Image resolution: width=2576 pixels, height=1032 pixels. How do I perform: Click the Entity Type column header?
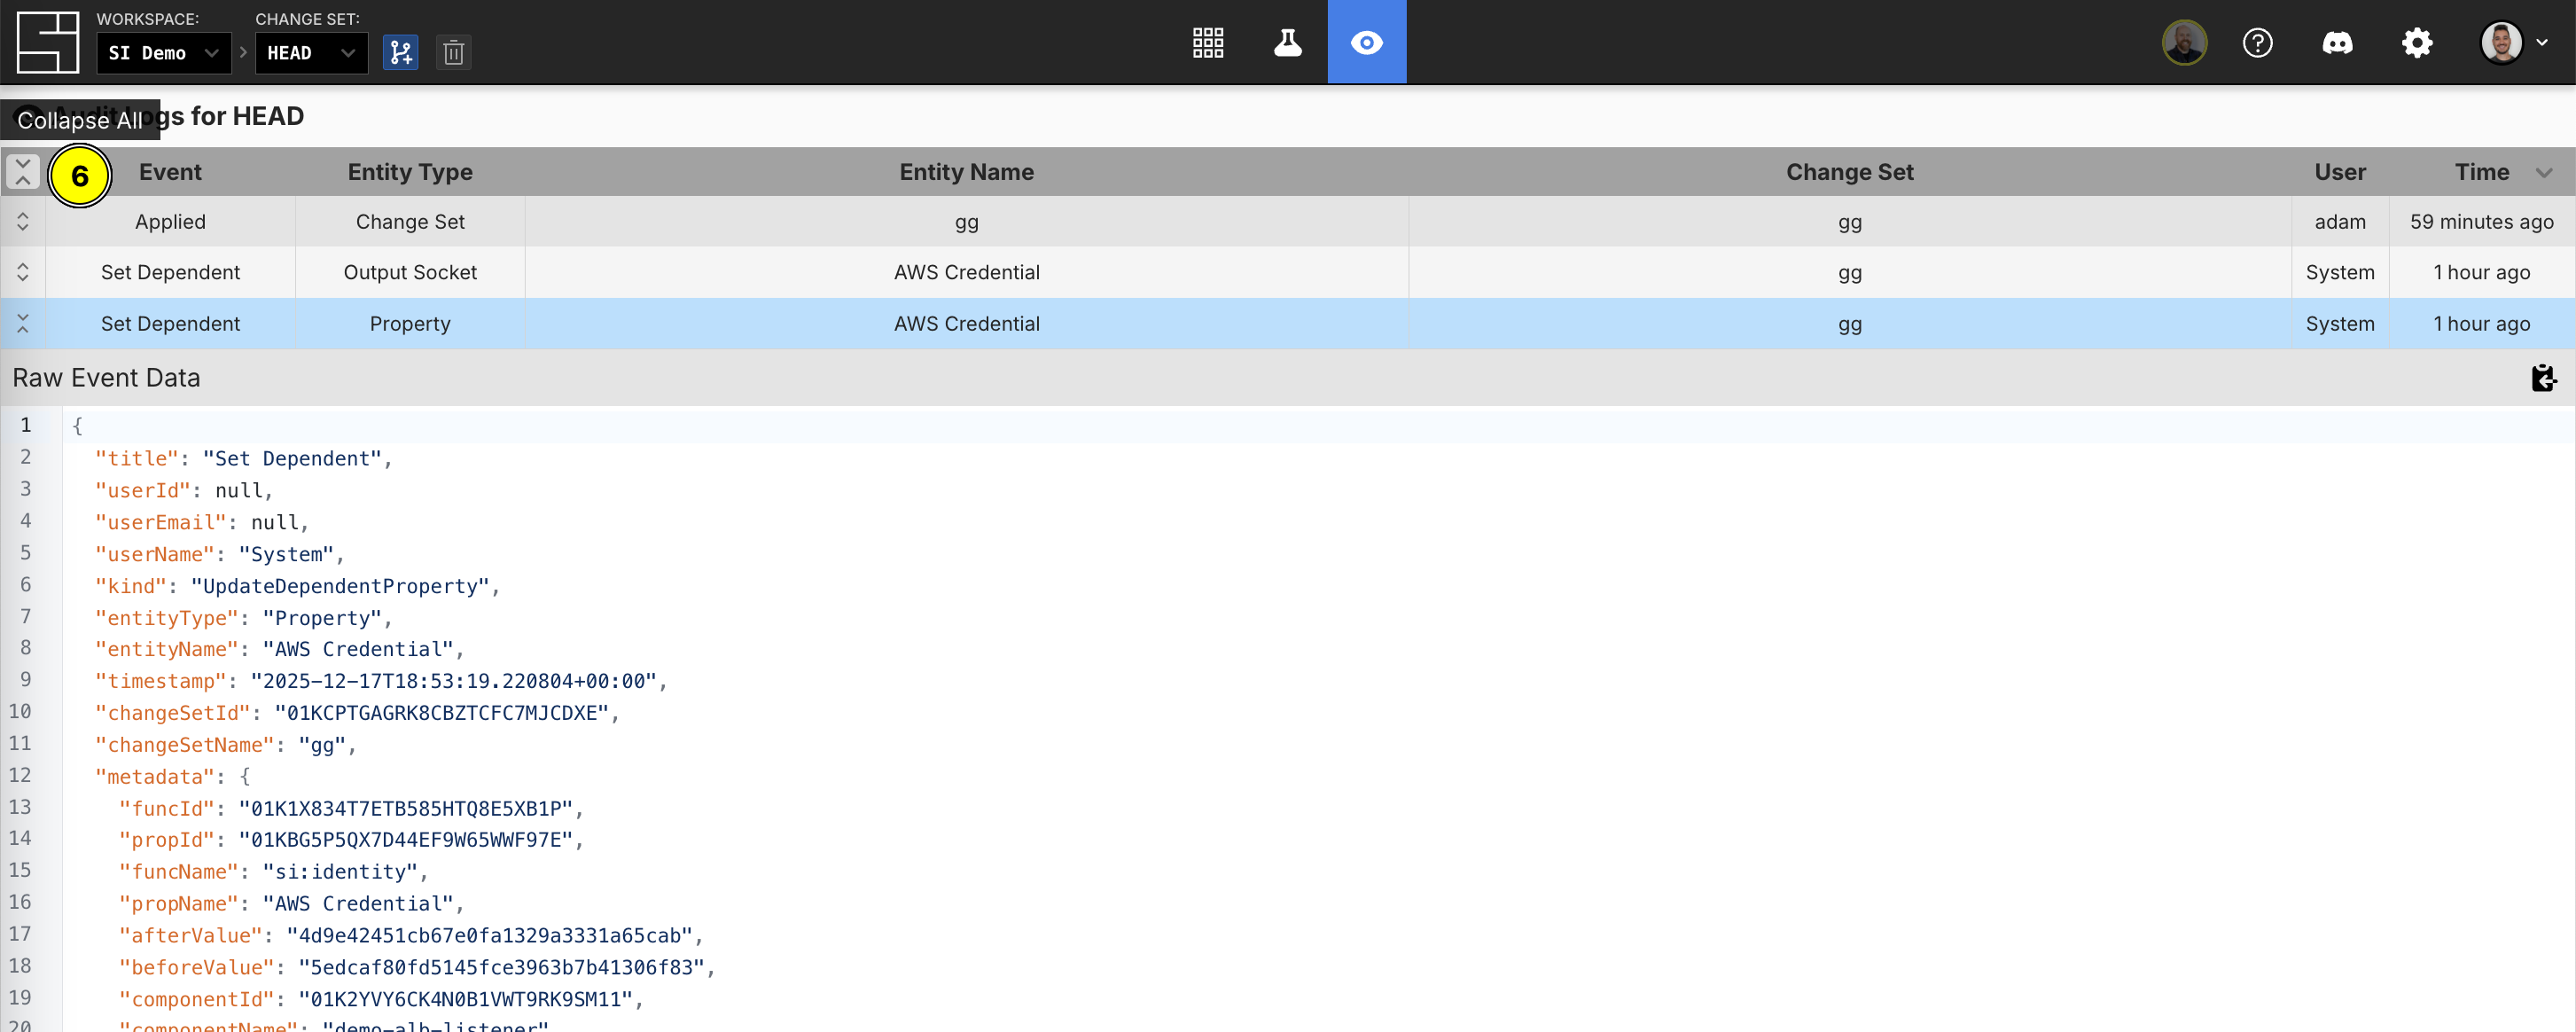(410, 172)
